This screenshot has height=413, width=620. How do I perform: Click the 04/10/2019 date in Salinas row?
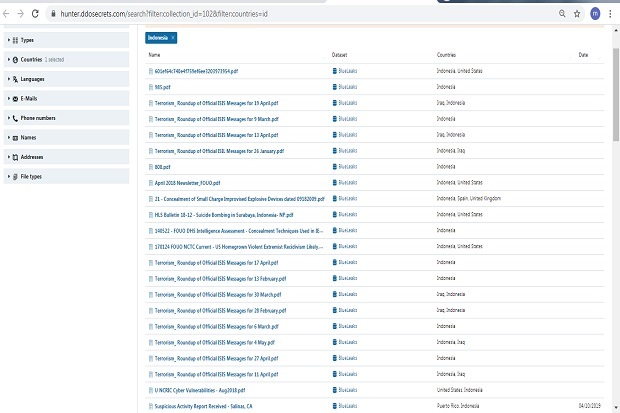[x=589, y=406]
